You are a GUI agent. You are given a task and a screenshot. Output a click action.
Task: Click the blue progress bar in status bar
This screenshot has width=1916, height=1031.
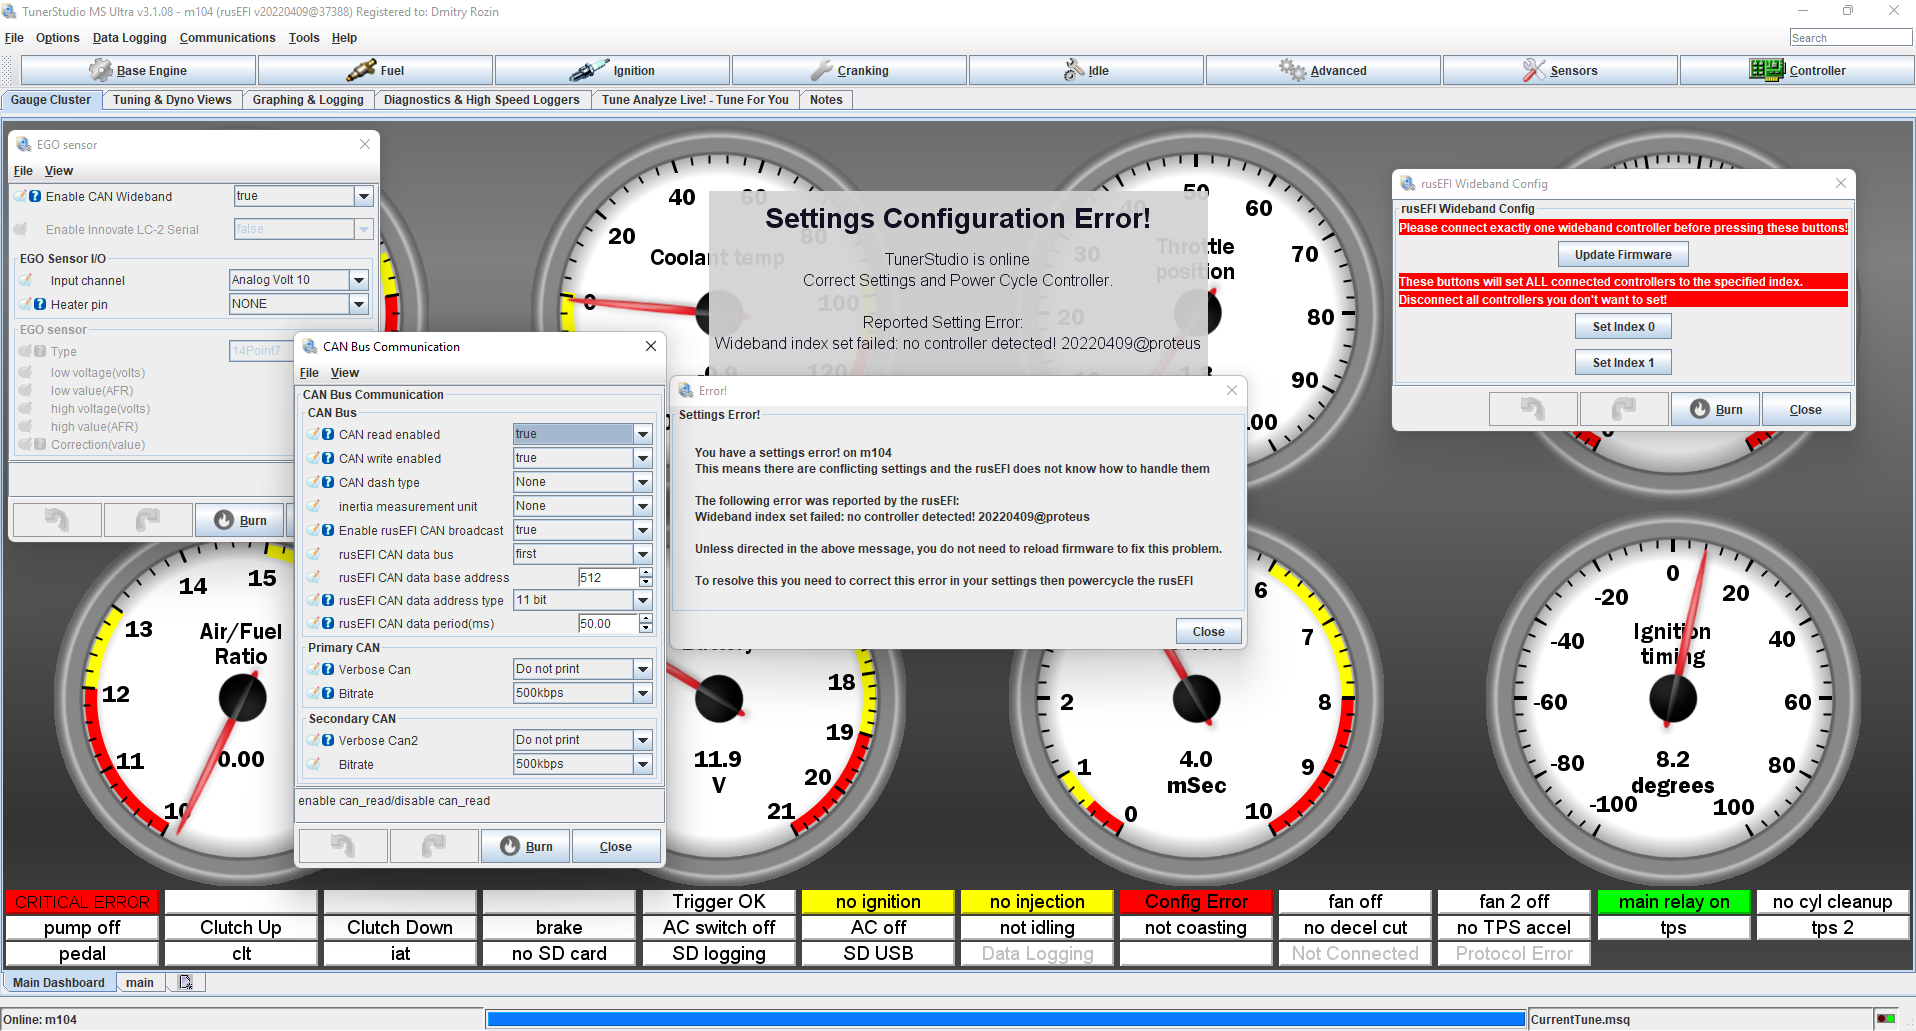coord(1005,1019)
